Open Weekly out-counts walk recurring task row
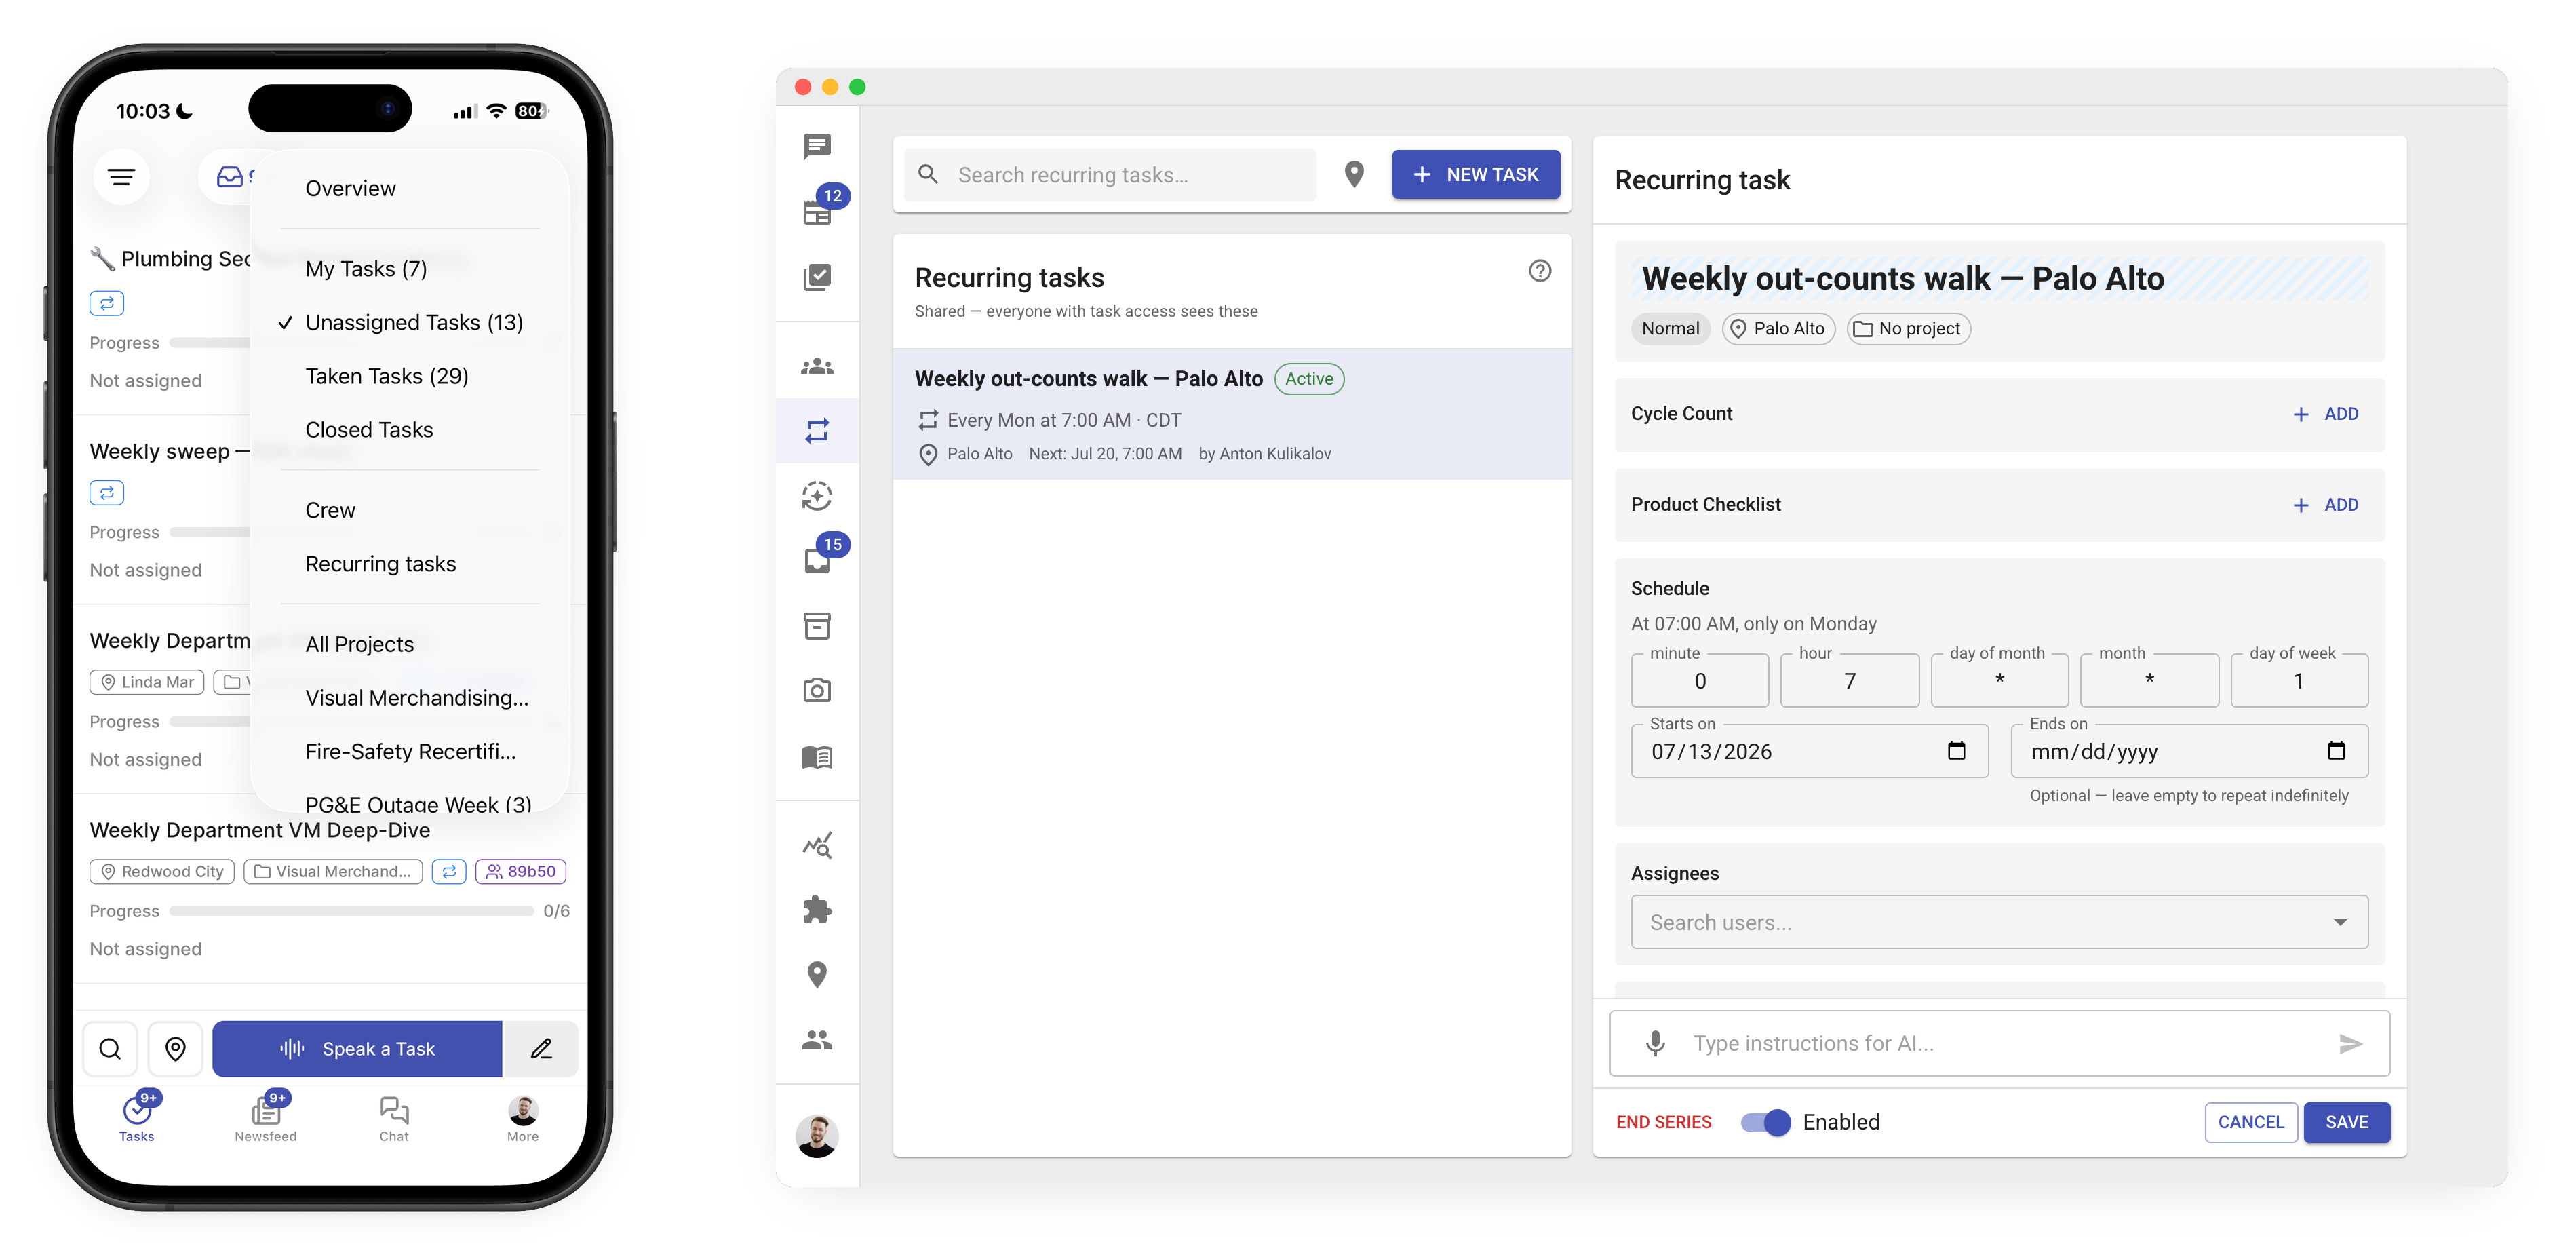Image resolution: width=2576 pixels, height=1255 pixels. click(x=1232, y=414)
